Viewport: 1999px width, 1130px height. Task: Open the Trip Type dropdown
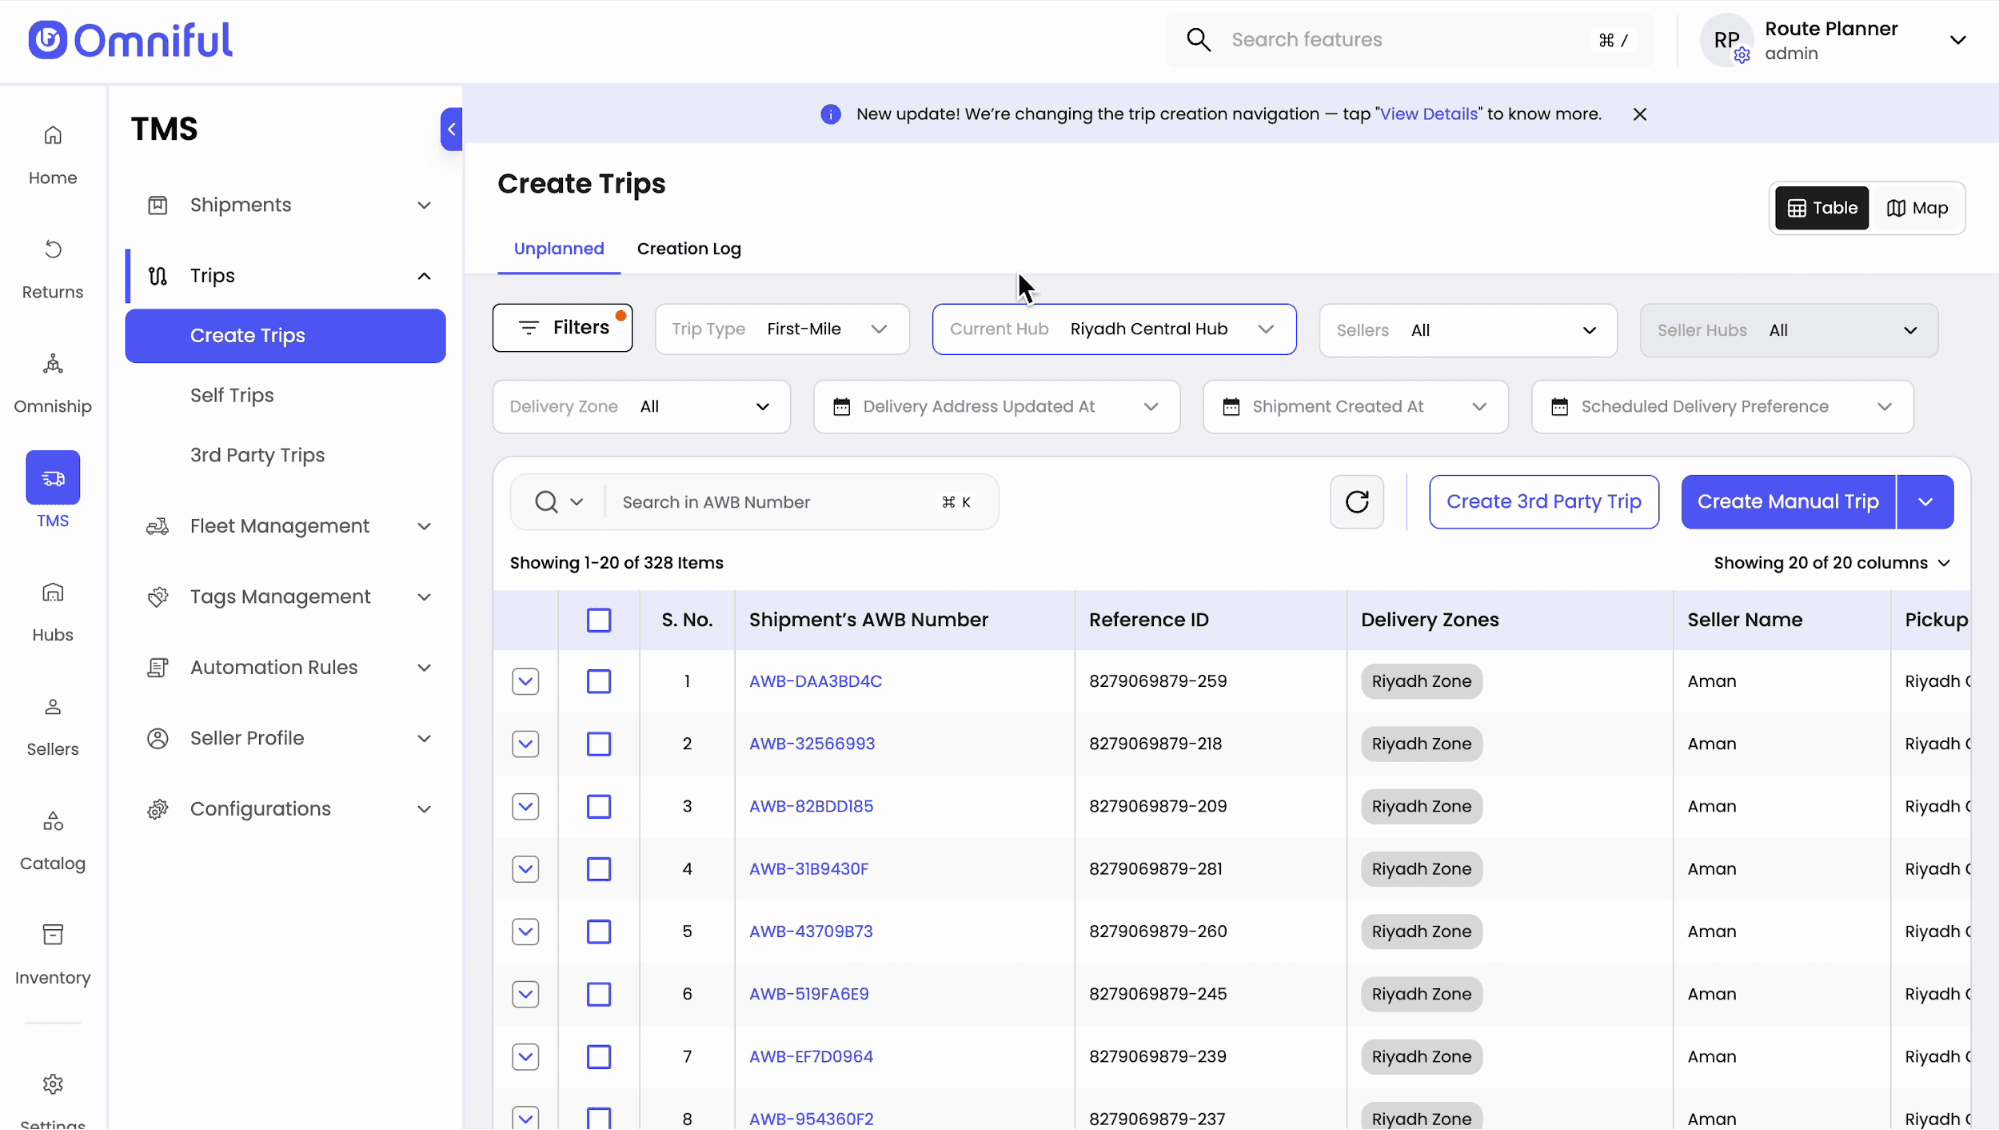(x=782, y=329)
